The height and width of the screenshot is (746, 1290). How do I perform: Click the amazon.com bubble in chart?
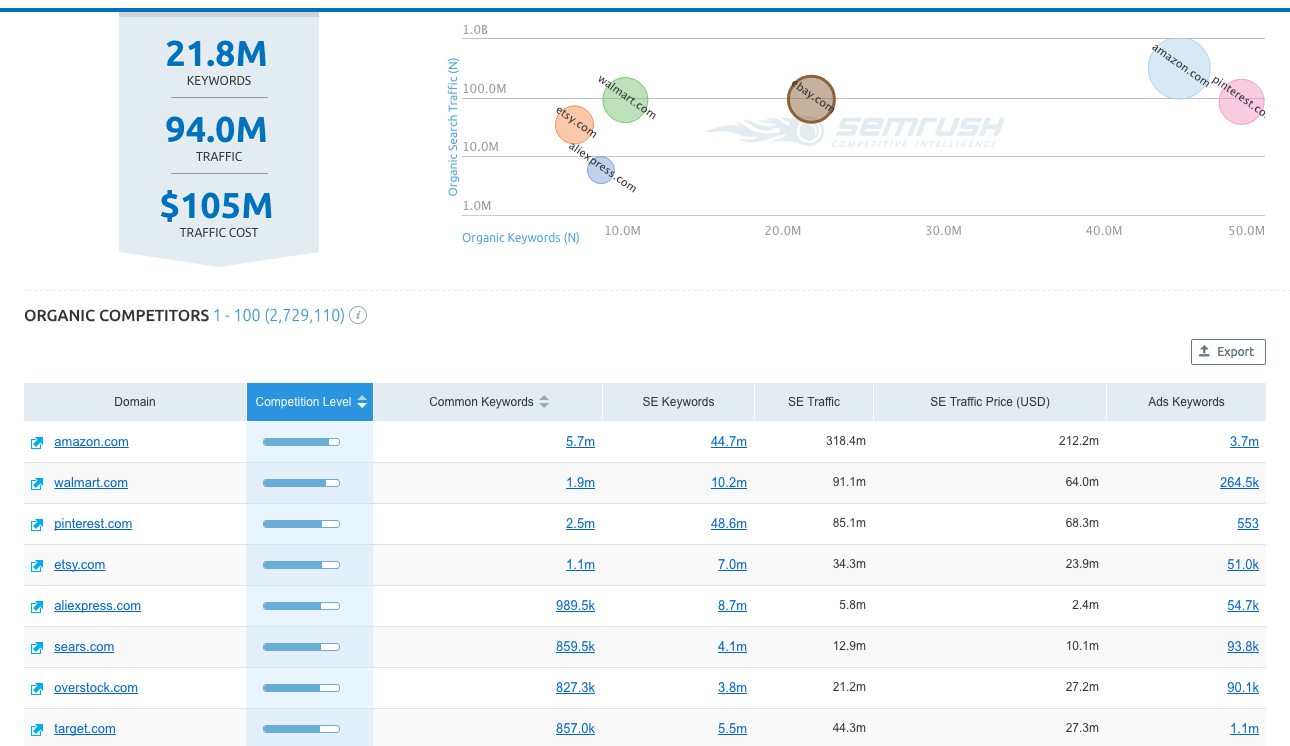tap(1179, 67)
